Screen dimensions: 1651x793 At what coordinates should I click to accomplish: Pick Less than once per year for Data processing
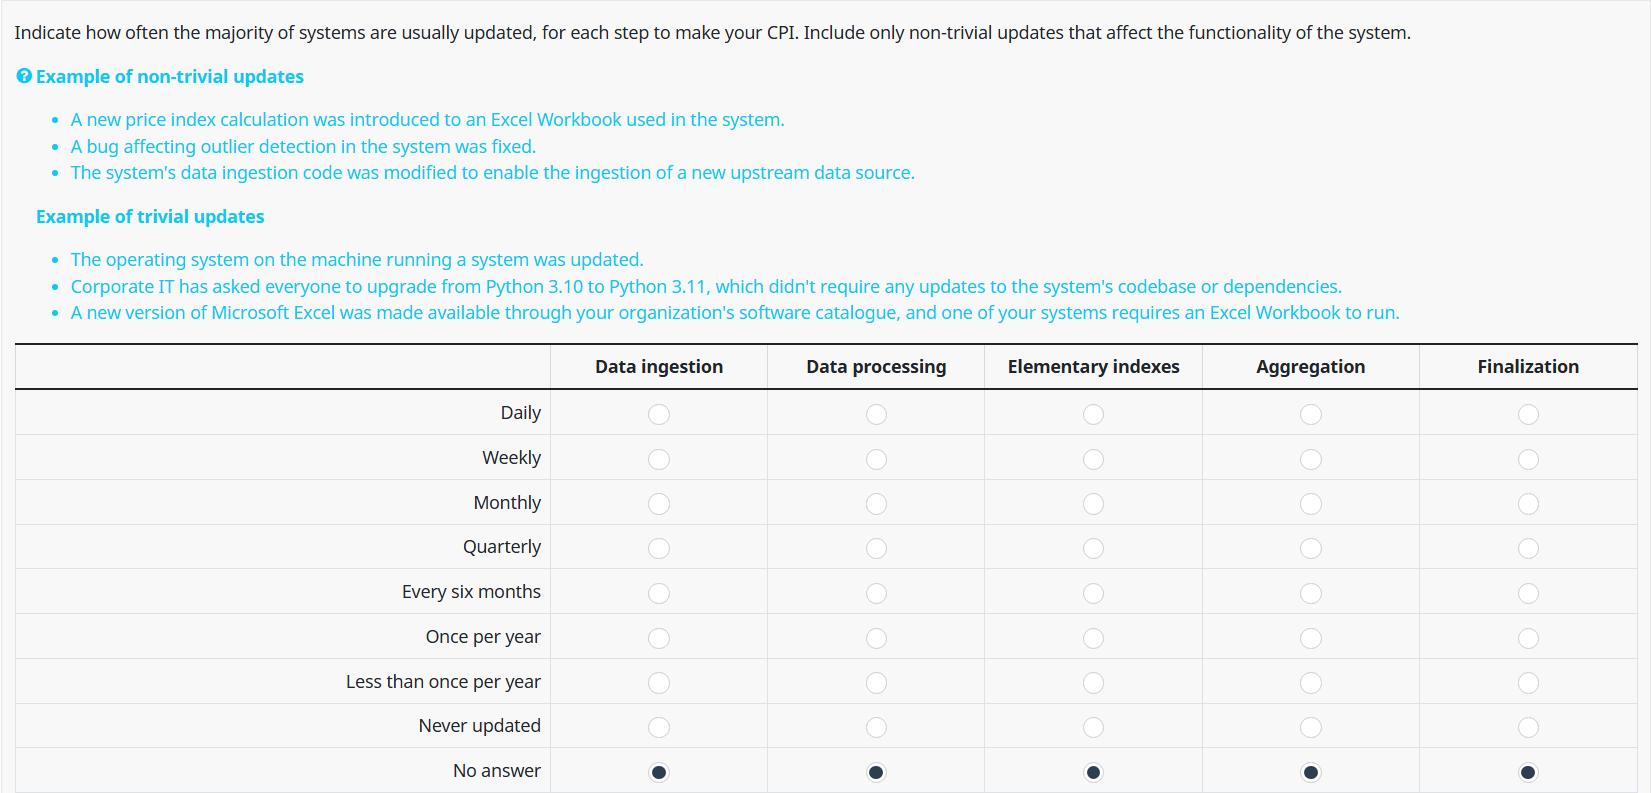876,683
